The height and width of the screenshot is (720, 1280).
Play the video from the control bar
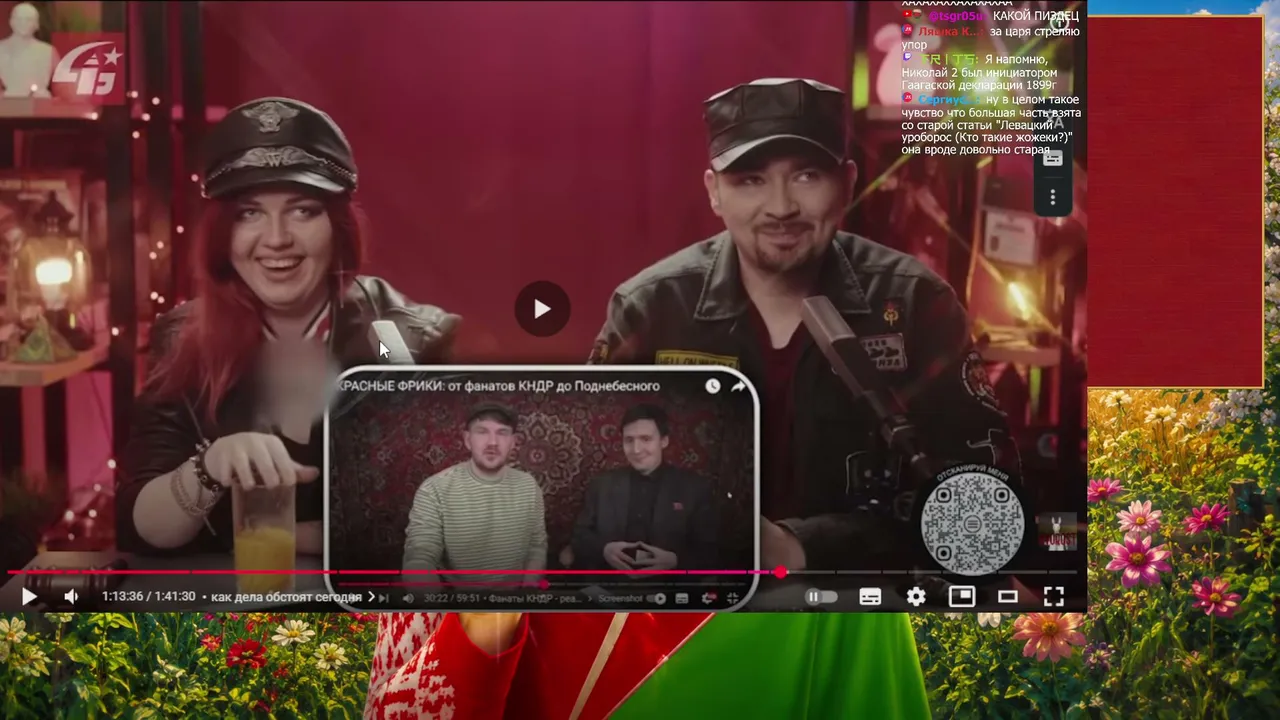coord(29,597)
